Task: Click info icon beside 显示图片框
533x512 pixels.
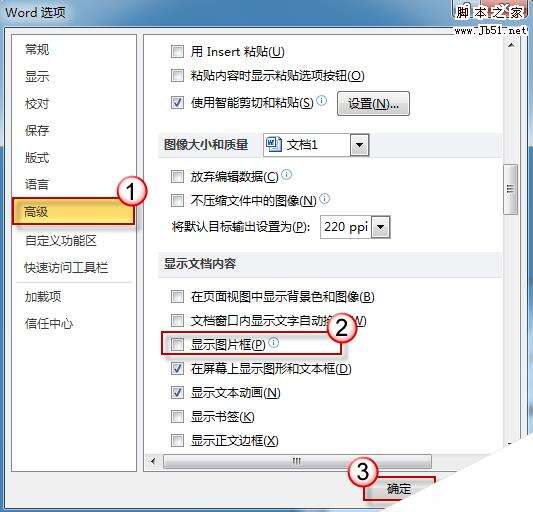Action: (274, 342)
